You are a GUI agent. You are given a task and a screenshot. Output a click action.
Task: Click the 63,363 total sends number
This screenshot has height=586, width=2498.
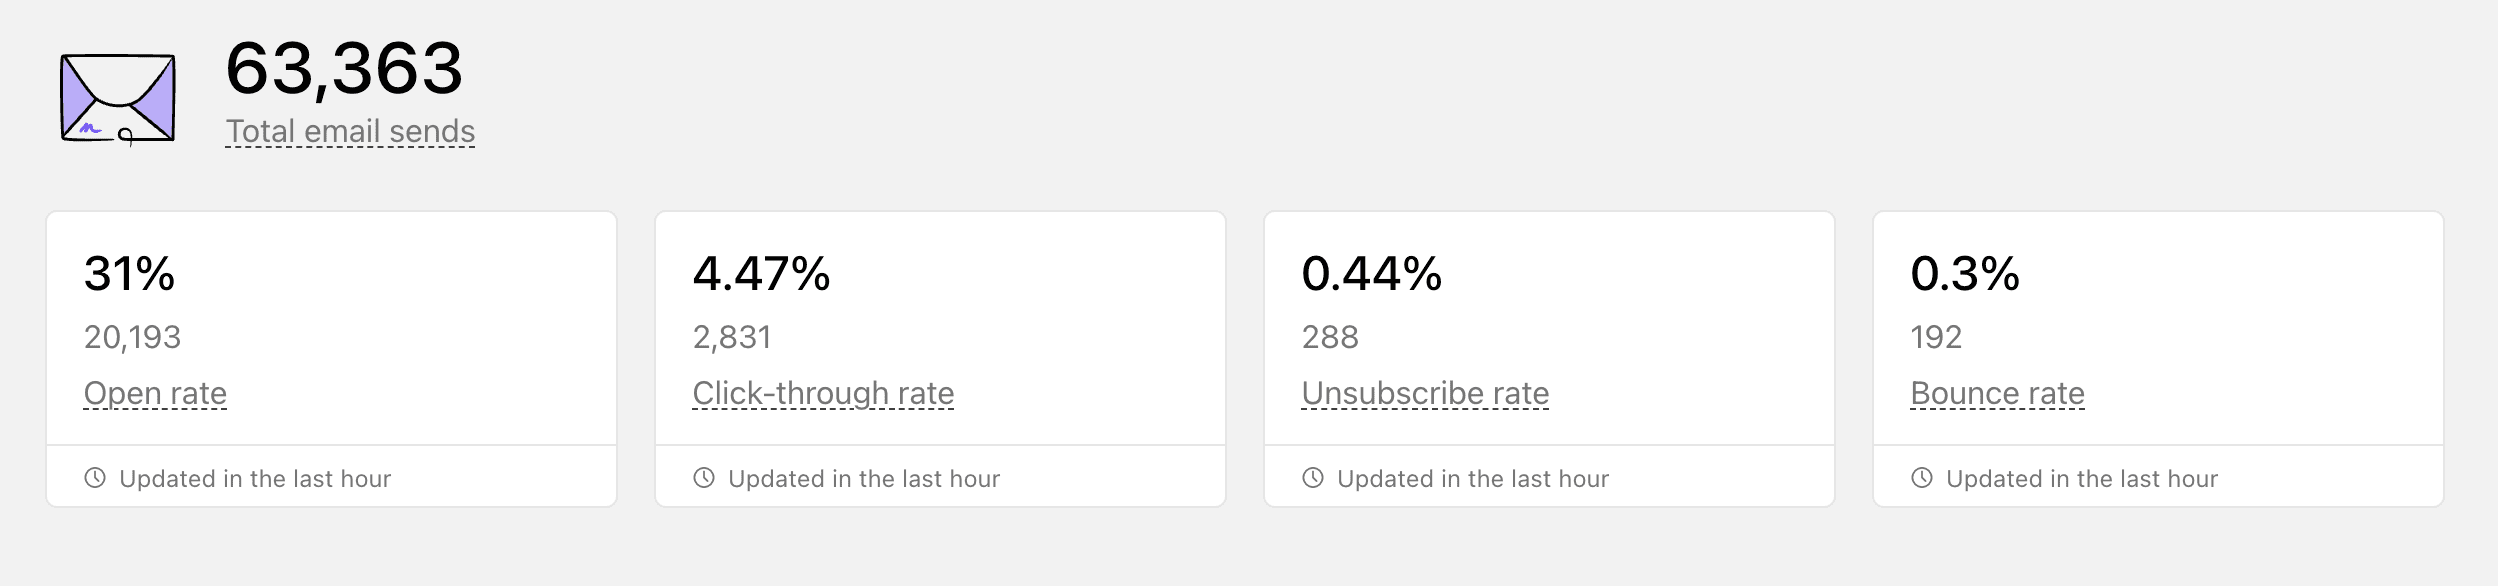tap(344, 69)
